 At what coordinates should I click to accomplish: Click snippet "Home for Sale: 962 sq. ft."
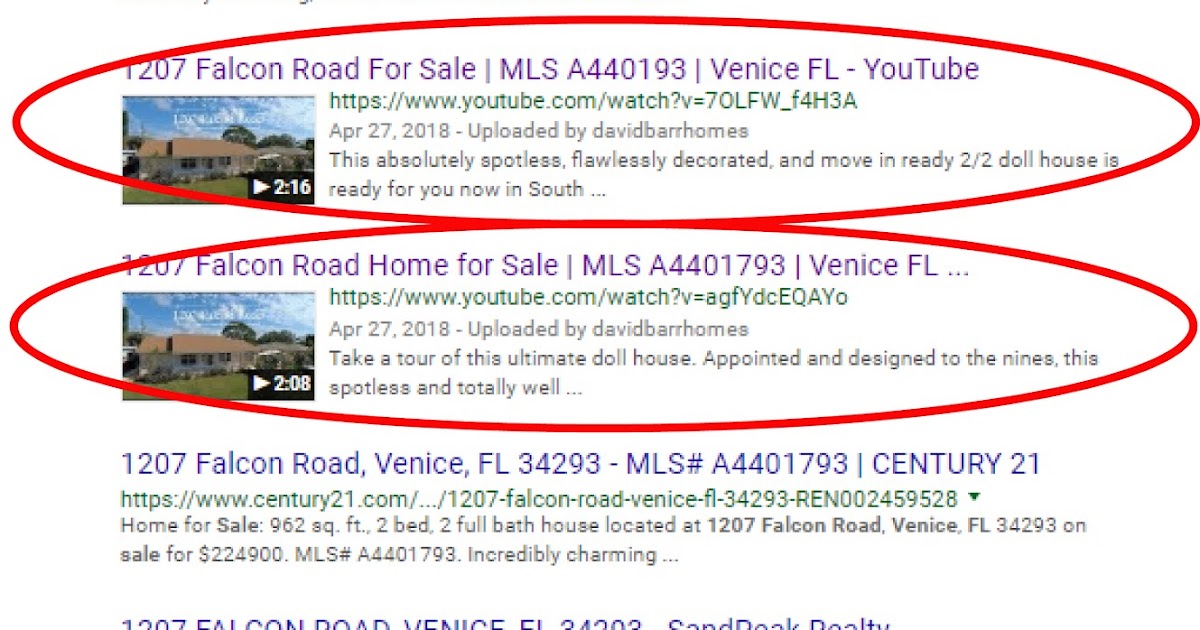604,540
